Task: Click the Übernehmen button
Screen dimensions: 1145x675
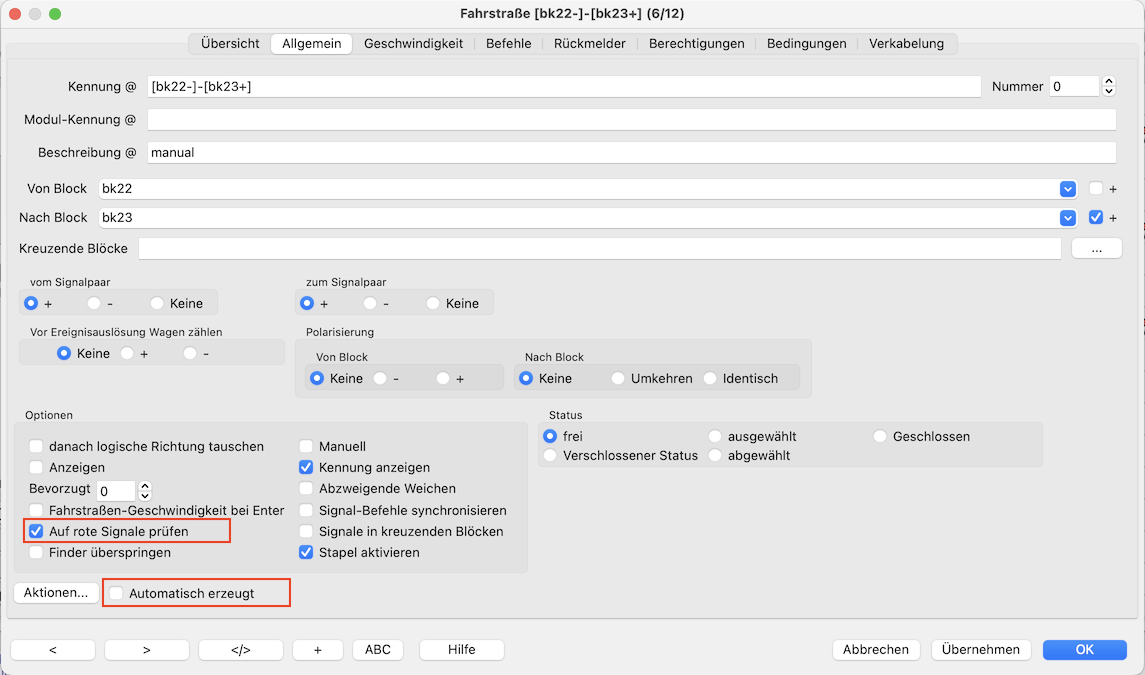Action: 980,649
